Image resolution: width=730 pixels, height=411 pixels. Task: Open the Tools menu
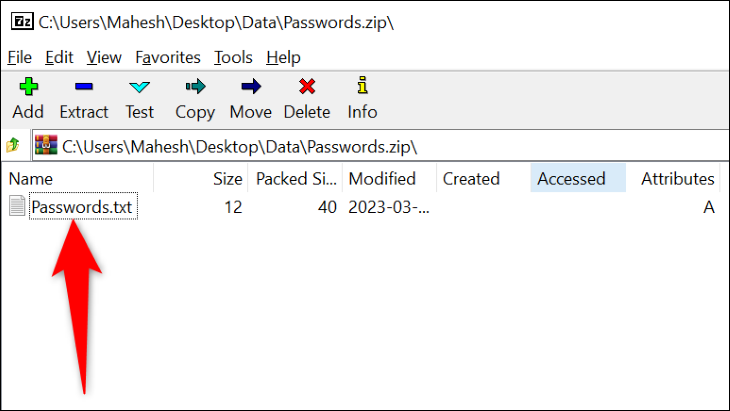233,57
